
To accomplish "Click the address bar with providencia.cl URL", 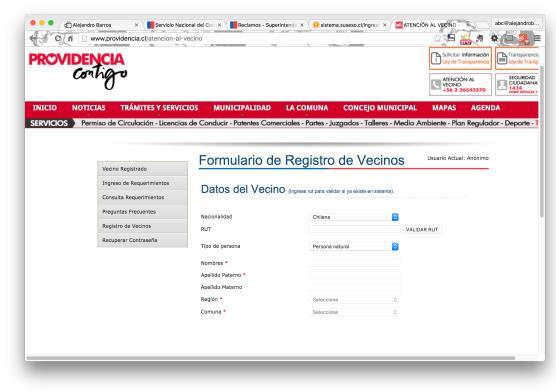I will [x=255, y=38].
